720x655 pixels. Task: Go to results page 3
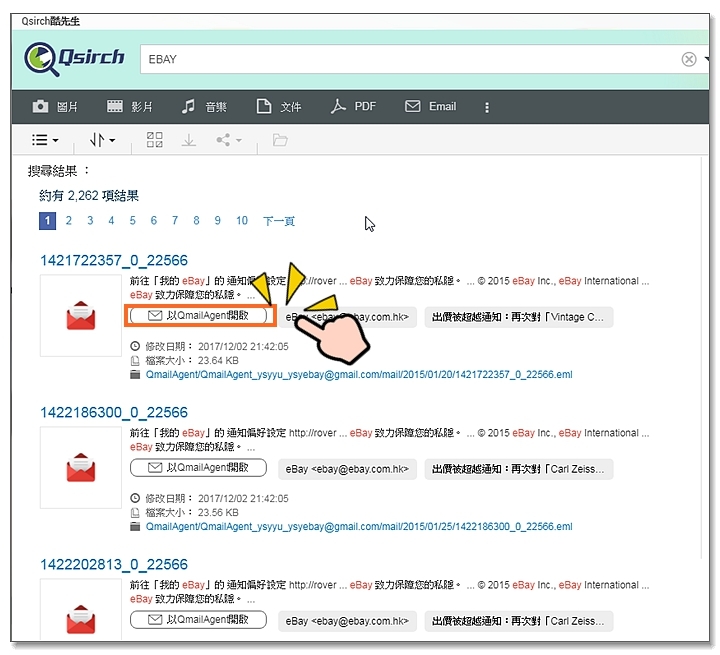click(x=90, y=220)
